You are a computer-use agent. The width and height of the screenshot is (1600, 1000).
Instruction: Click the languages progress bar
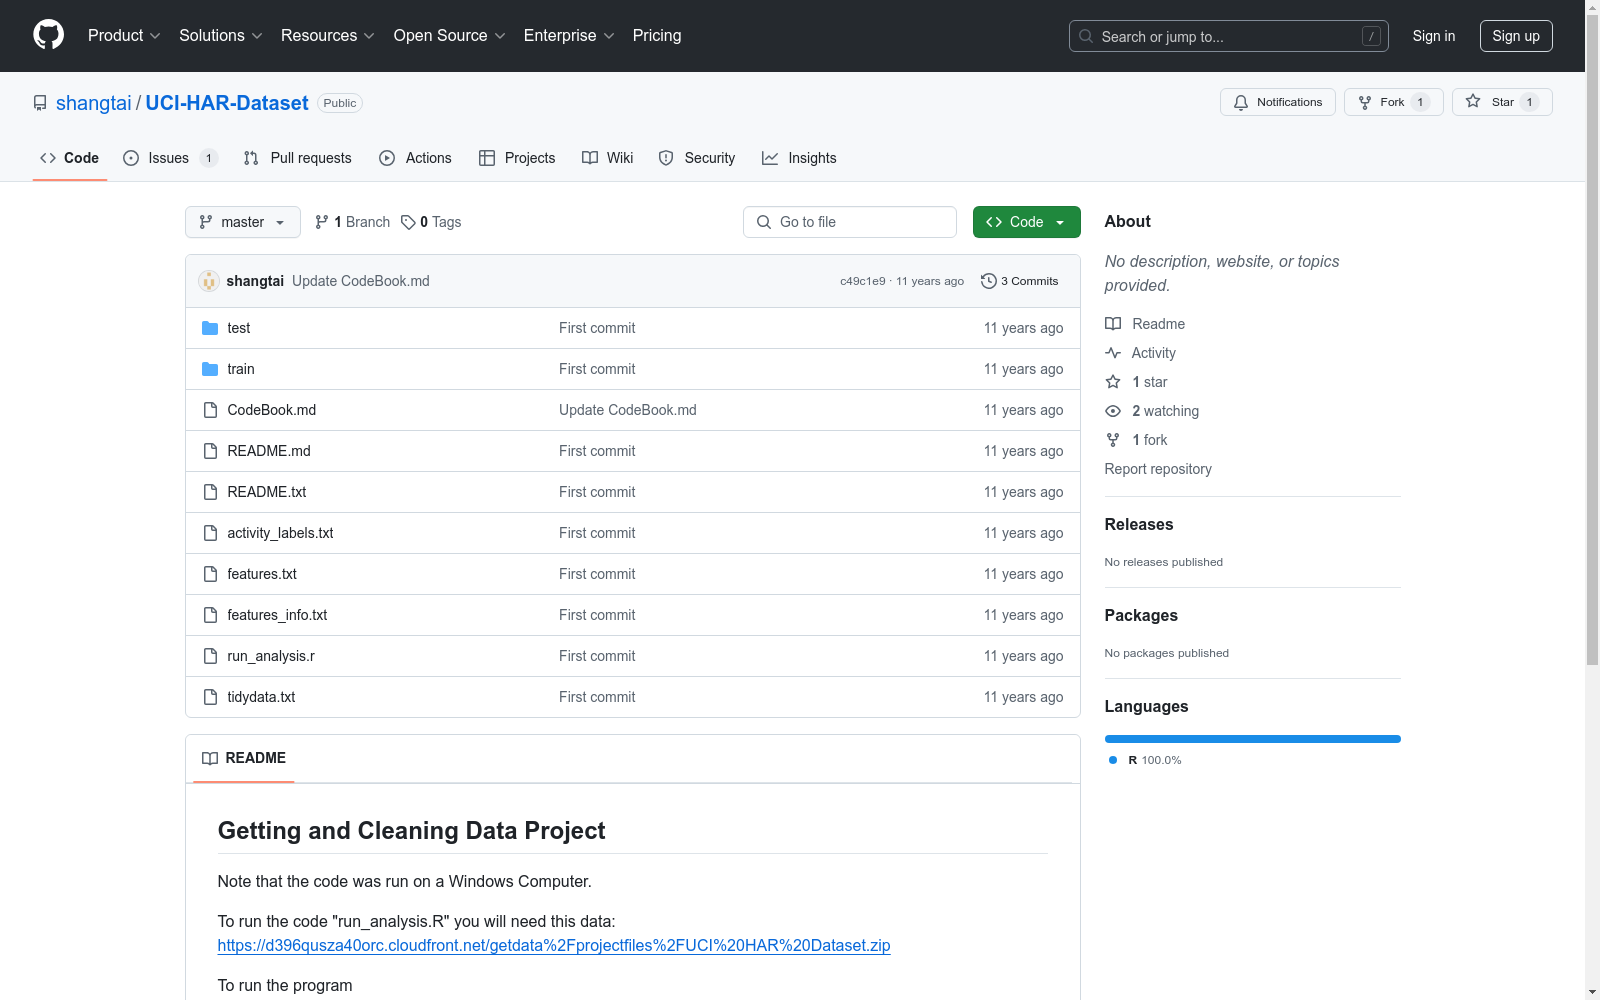(x=1253, y=739)
